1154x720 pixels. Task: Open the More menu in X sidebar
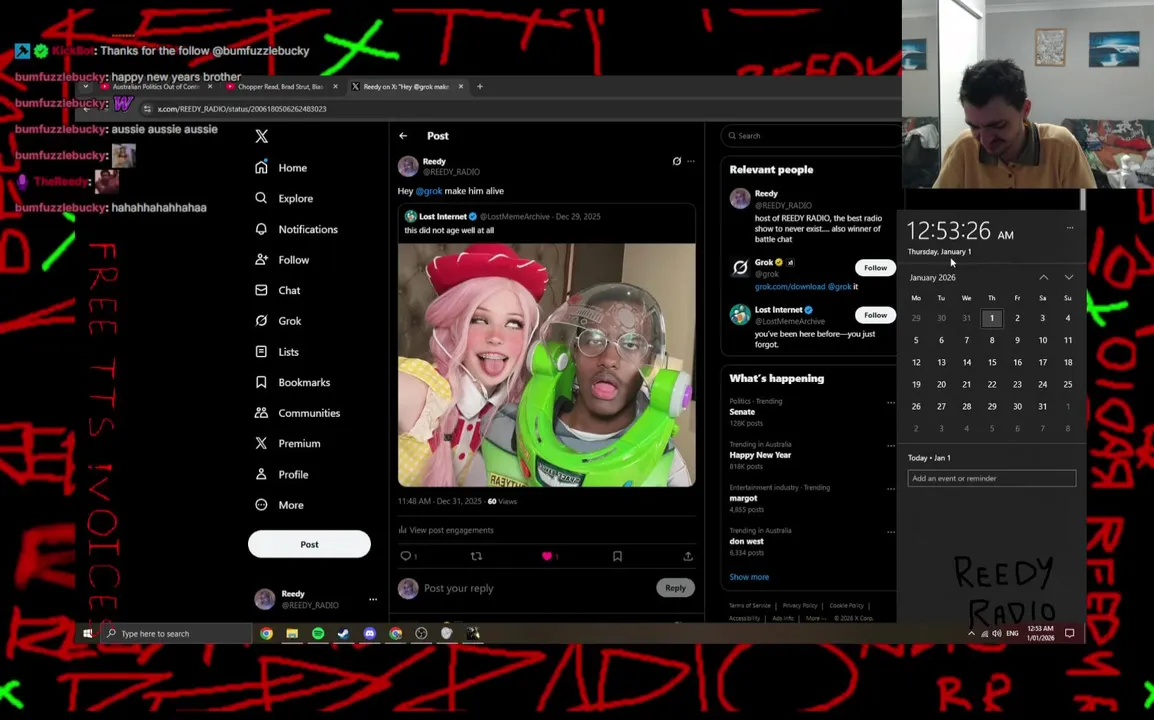pos(279,505)
